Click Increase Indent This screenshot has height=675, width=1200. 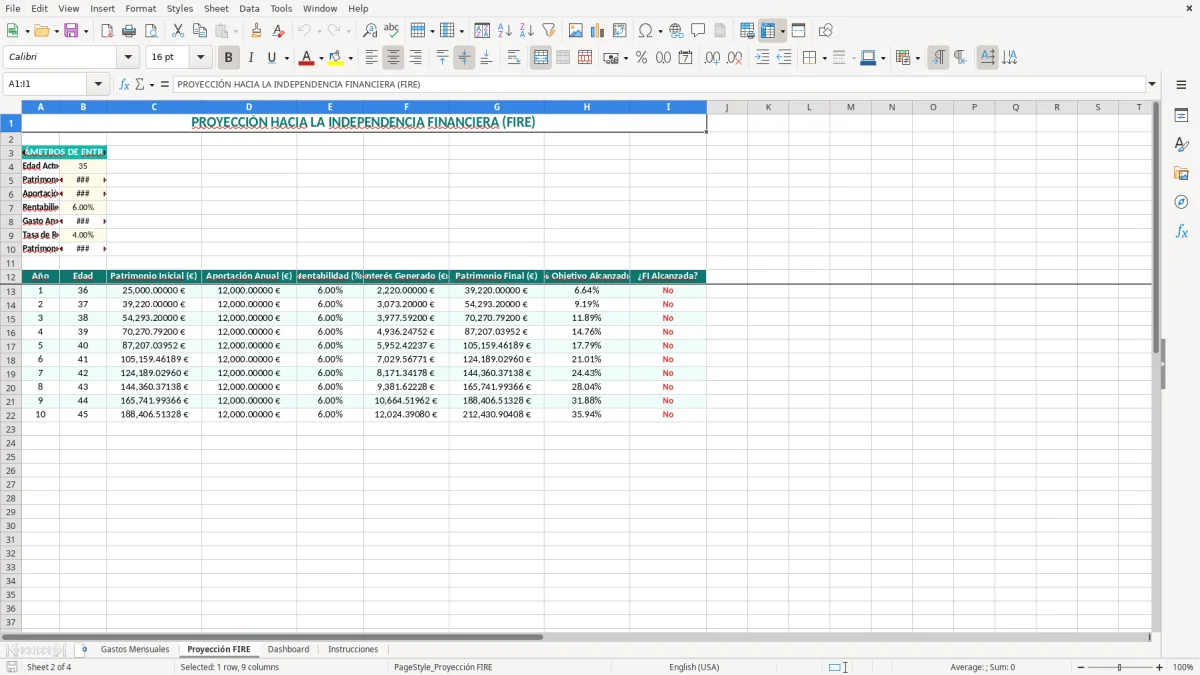point(762,58)
